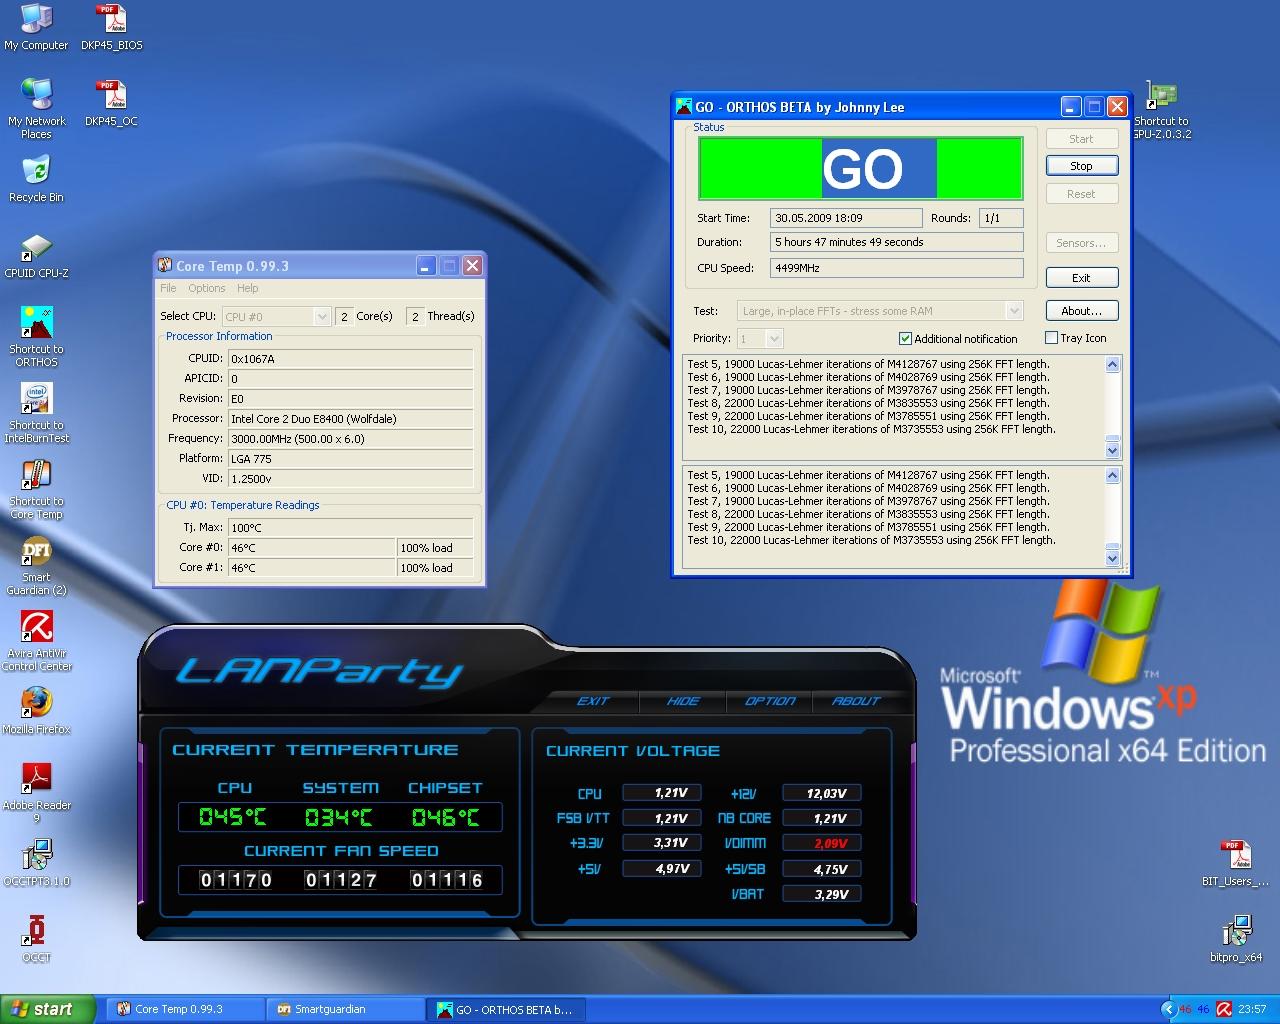This screenshot has height=1024, width=1280.
Task: Open My Network Places icon
Action: [36, 108]
